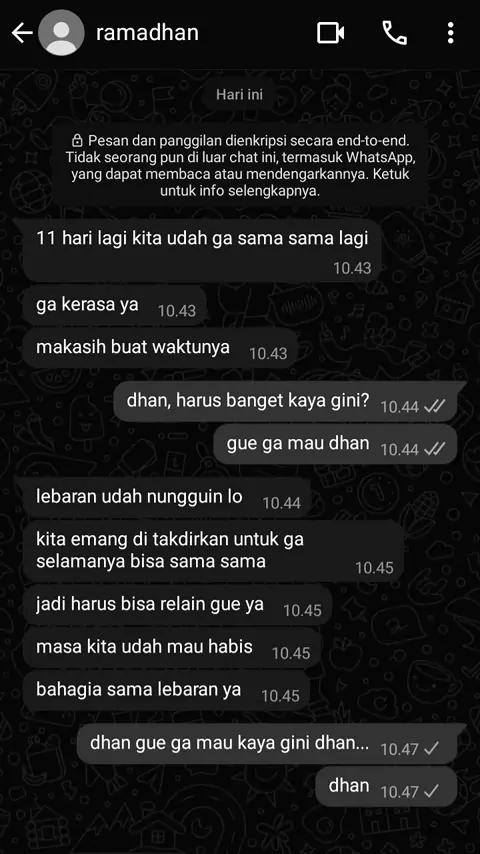This screenshot has width=480, height=854.
Task: Start a voice call with ramadhan
Action: click(395, 33)
